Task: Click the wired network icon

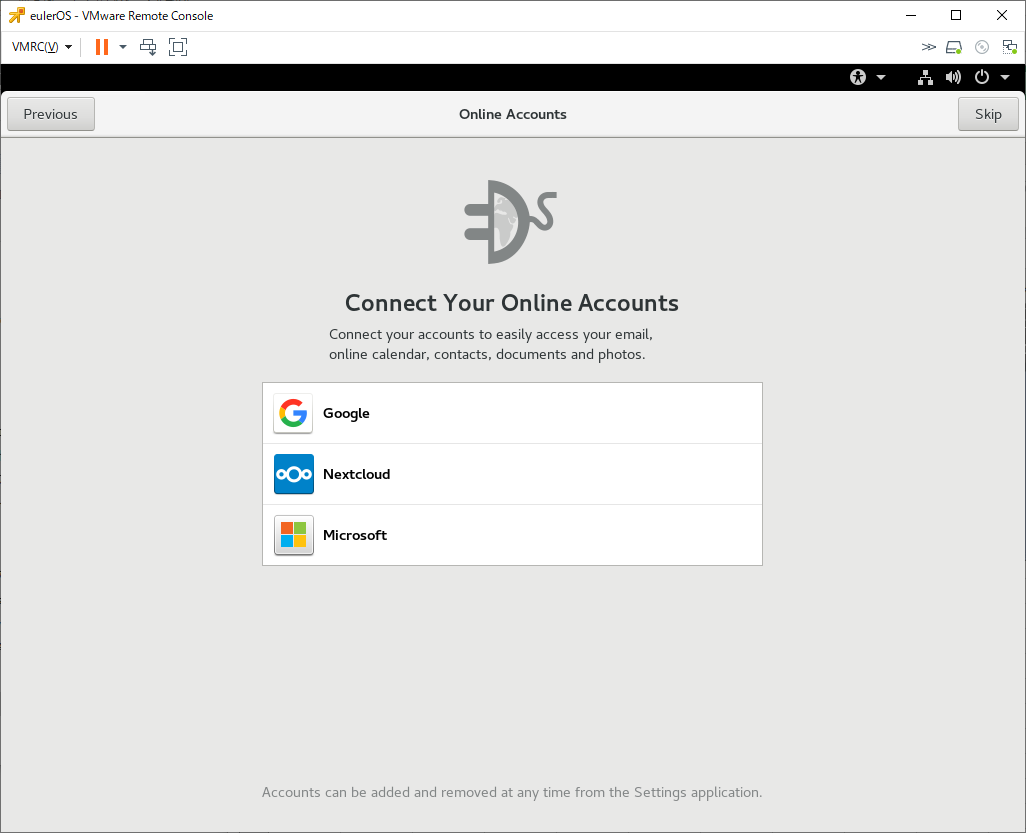Action: pyautogui.click(x=925, y=77)
